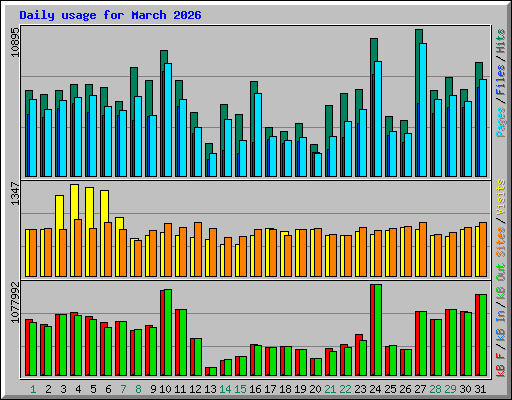
Task: Select day label 20 on the x-axis
Action: click(315, 389)
